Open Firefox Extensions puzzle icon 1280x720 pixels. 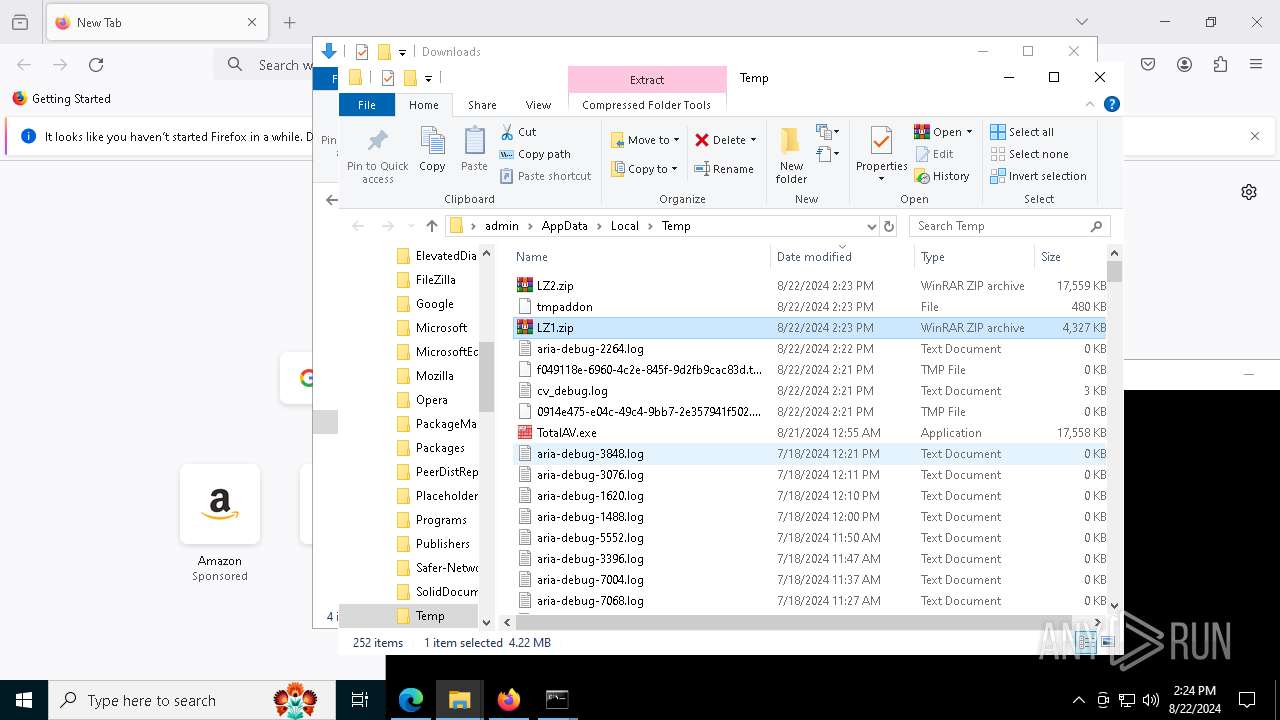coord(1220,65)
